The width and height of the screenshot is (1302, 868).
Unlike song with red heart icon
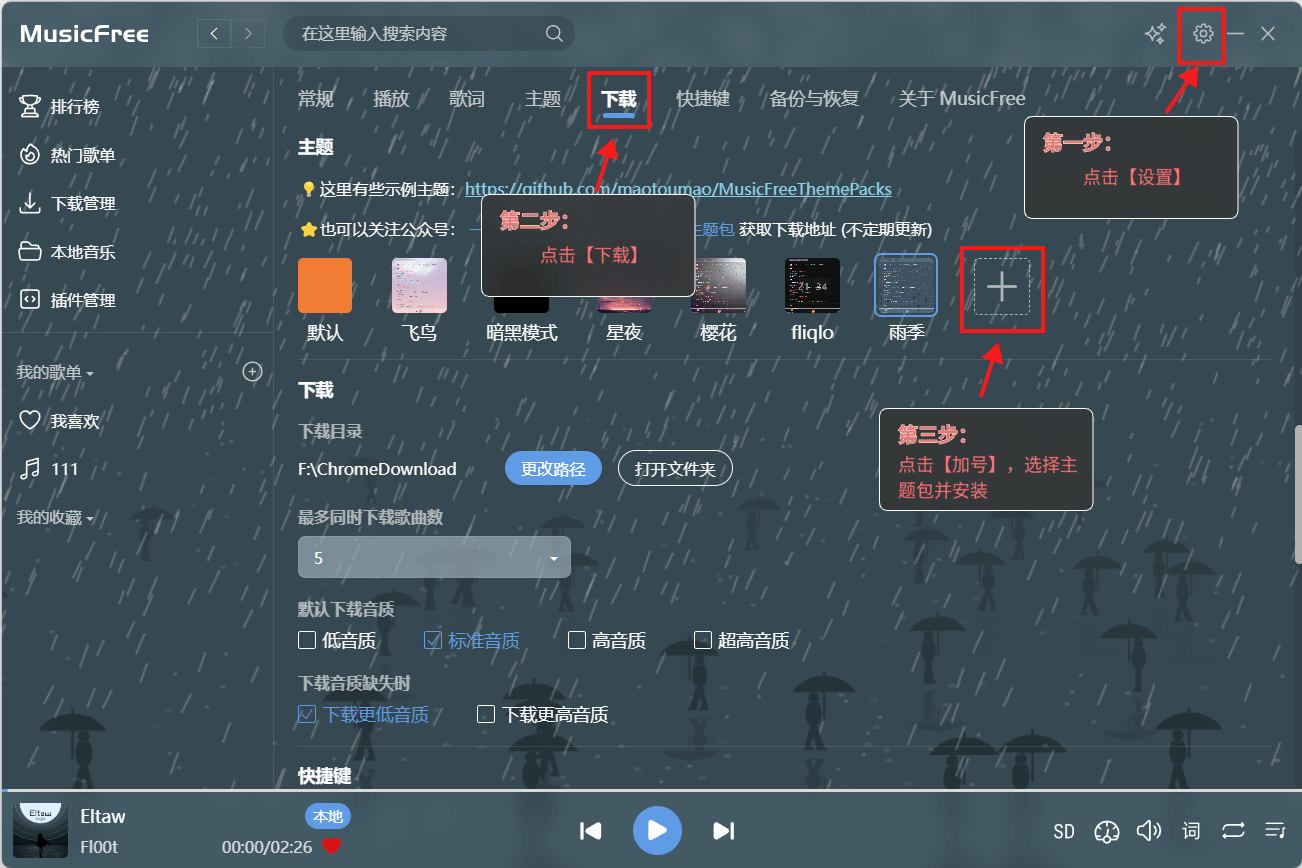(x=331, y=846)
